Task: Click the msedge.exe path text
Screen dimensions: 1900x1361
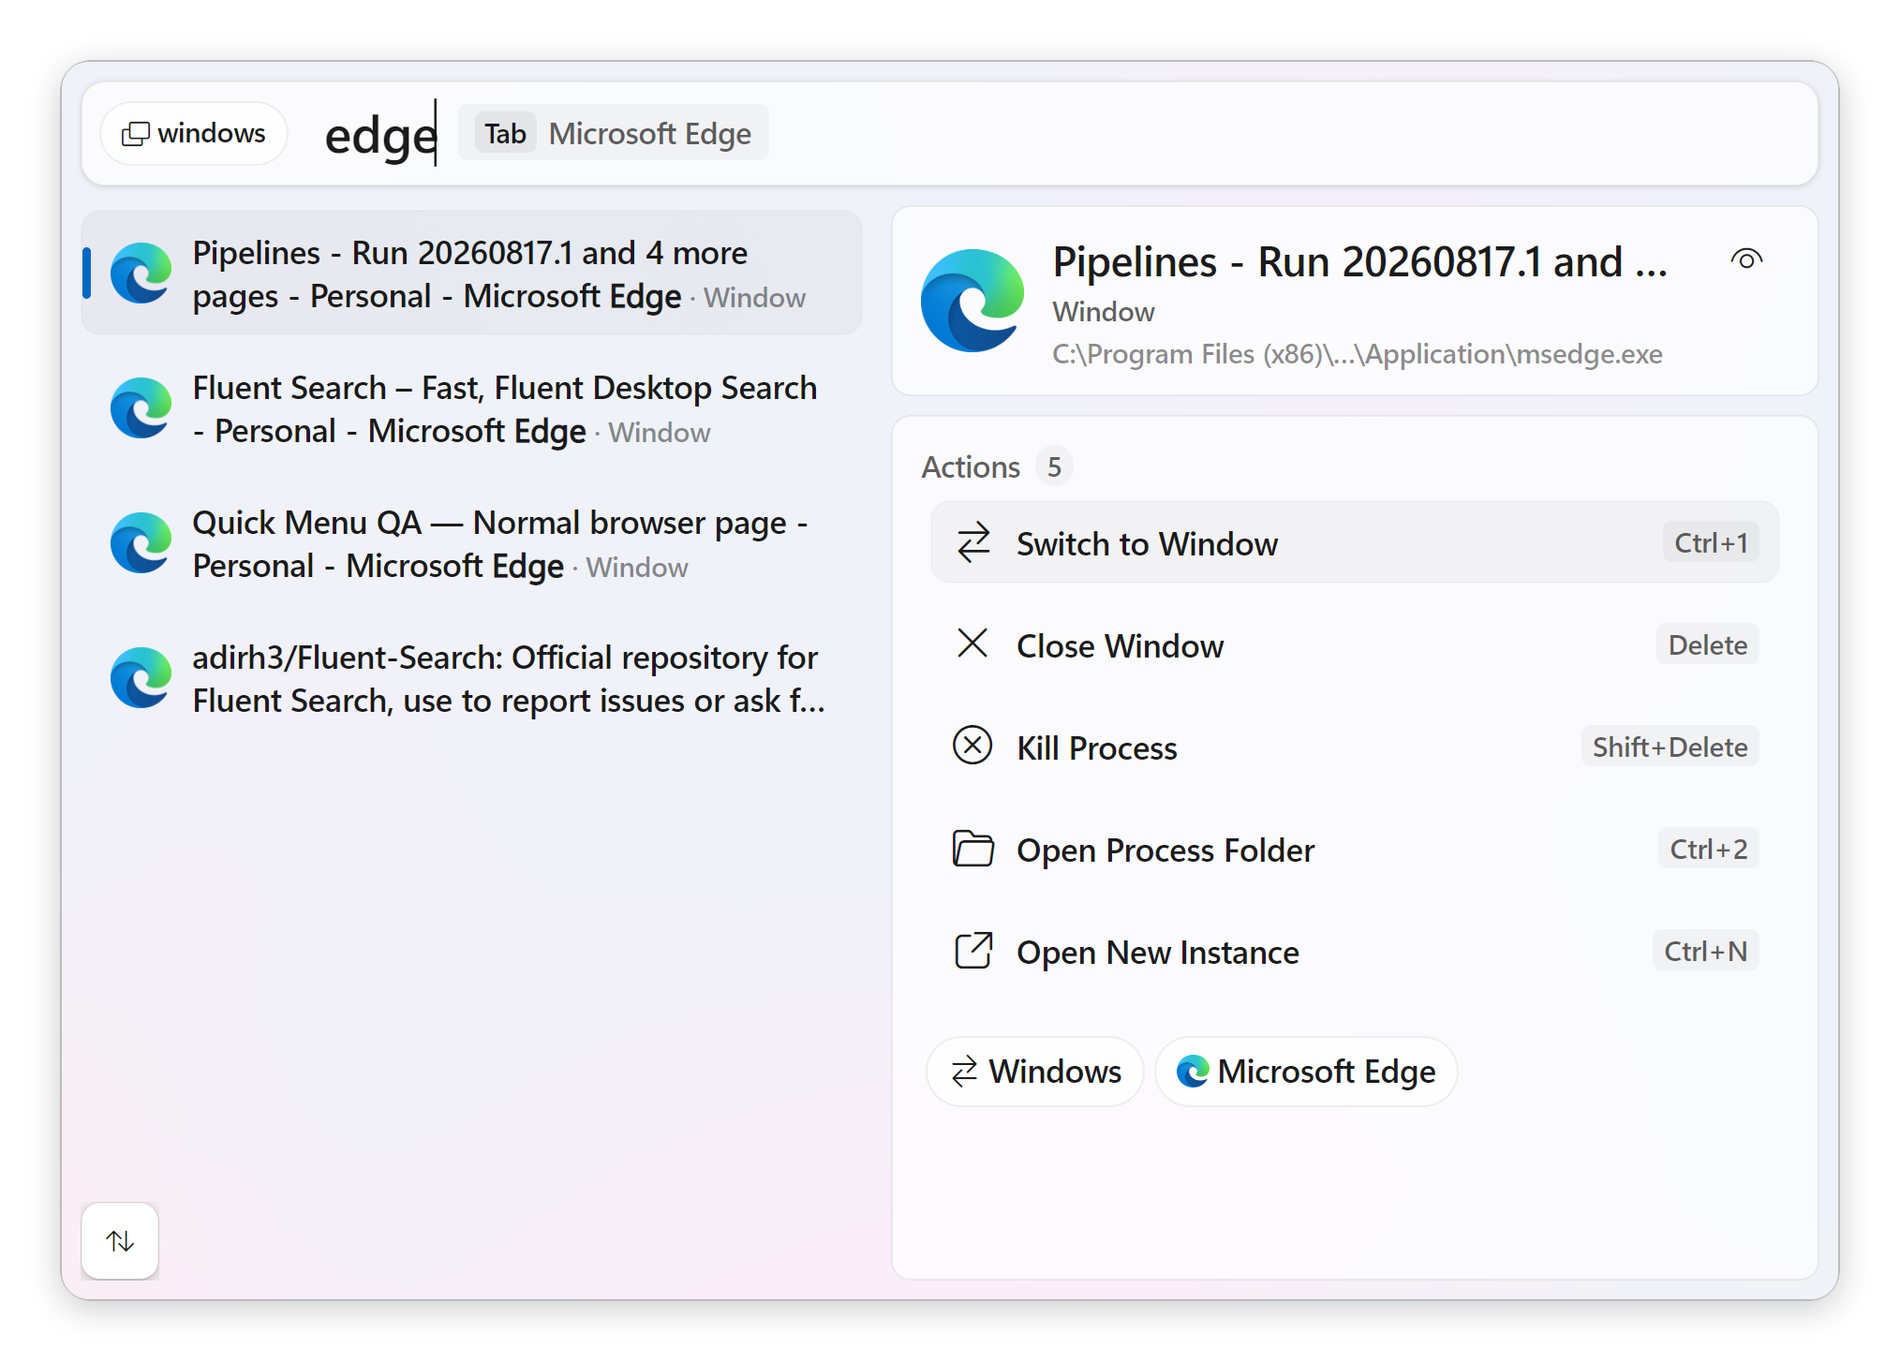Action: [x=1357, y=354]
